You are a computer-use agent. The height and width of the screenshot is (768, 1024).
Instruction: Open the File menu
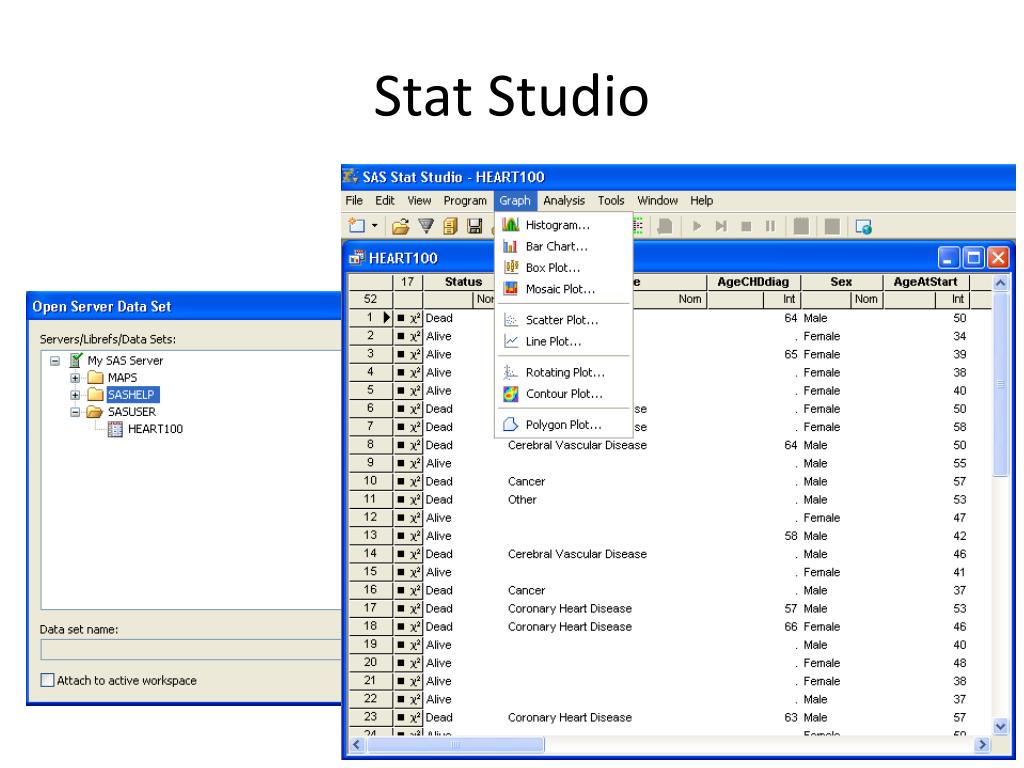(354, 200)
